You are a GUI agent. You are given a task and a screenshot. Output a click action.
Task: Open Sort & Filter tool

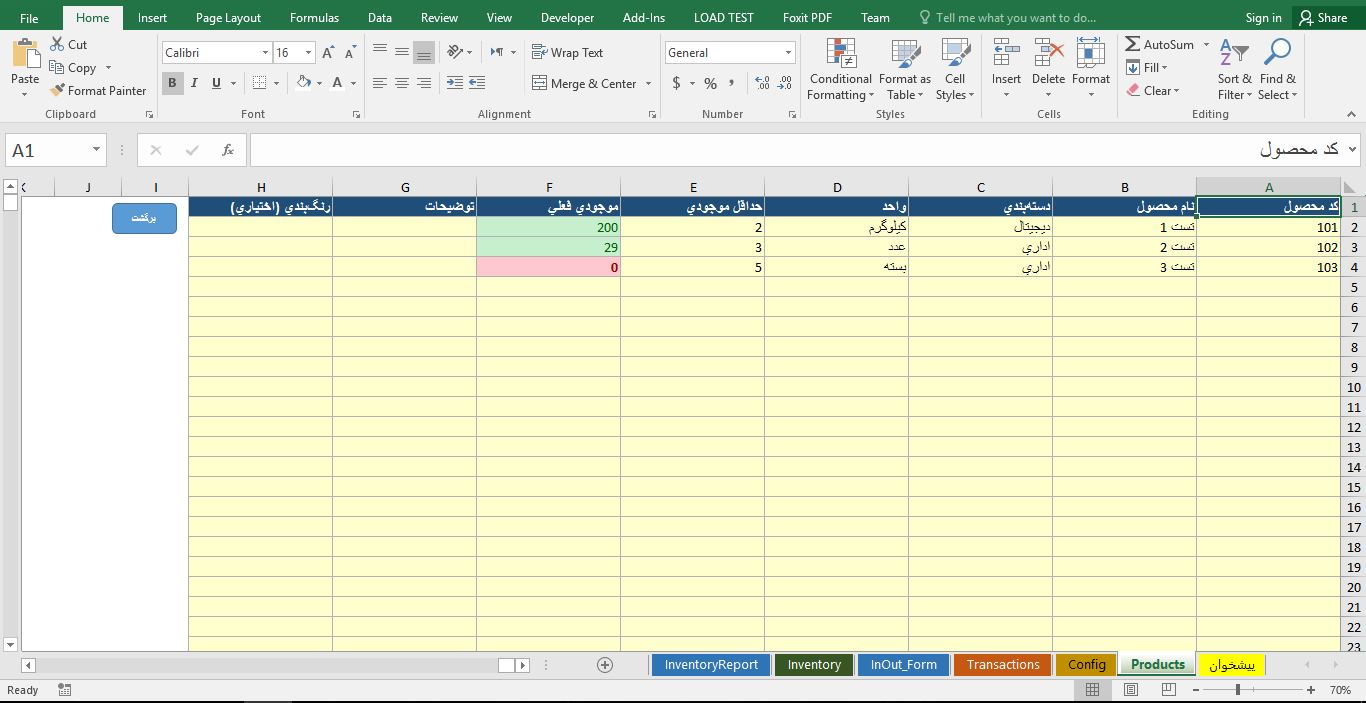[1234, 70]
